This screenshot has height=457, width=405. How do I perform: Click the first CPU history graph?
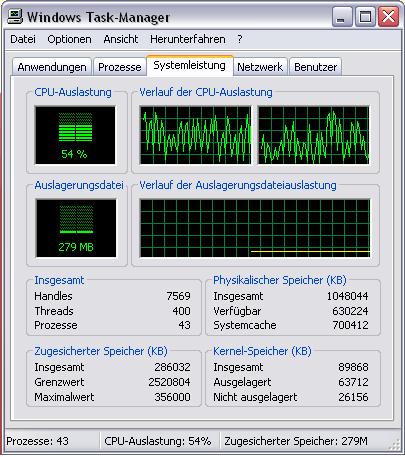[195, 135]
